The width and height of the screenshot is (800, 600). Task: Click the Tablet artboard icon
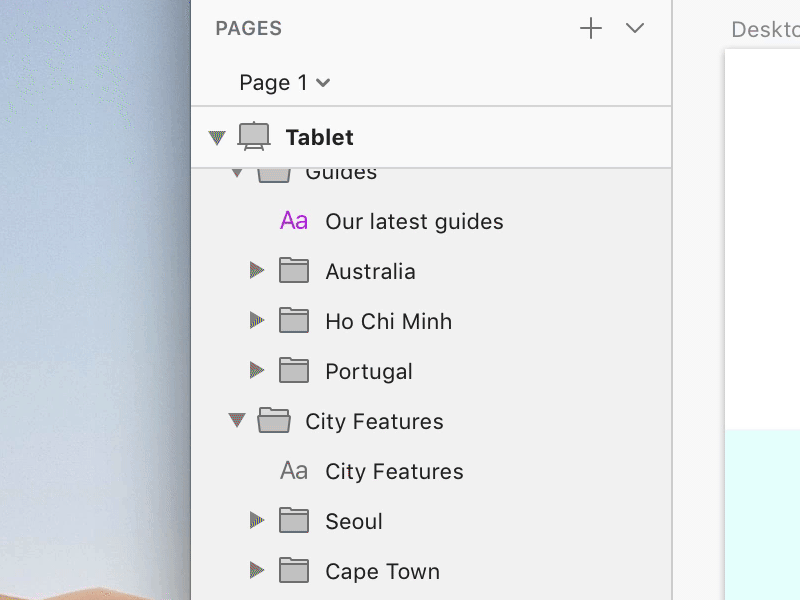pyautogui.click(x=254, y=137)
